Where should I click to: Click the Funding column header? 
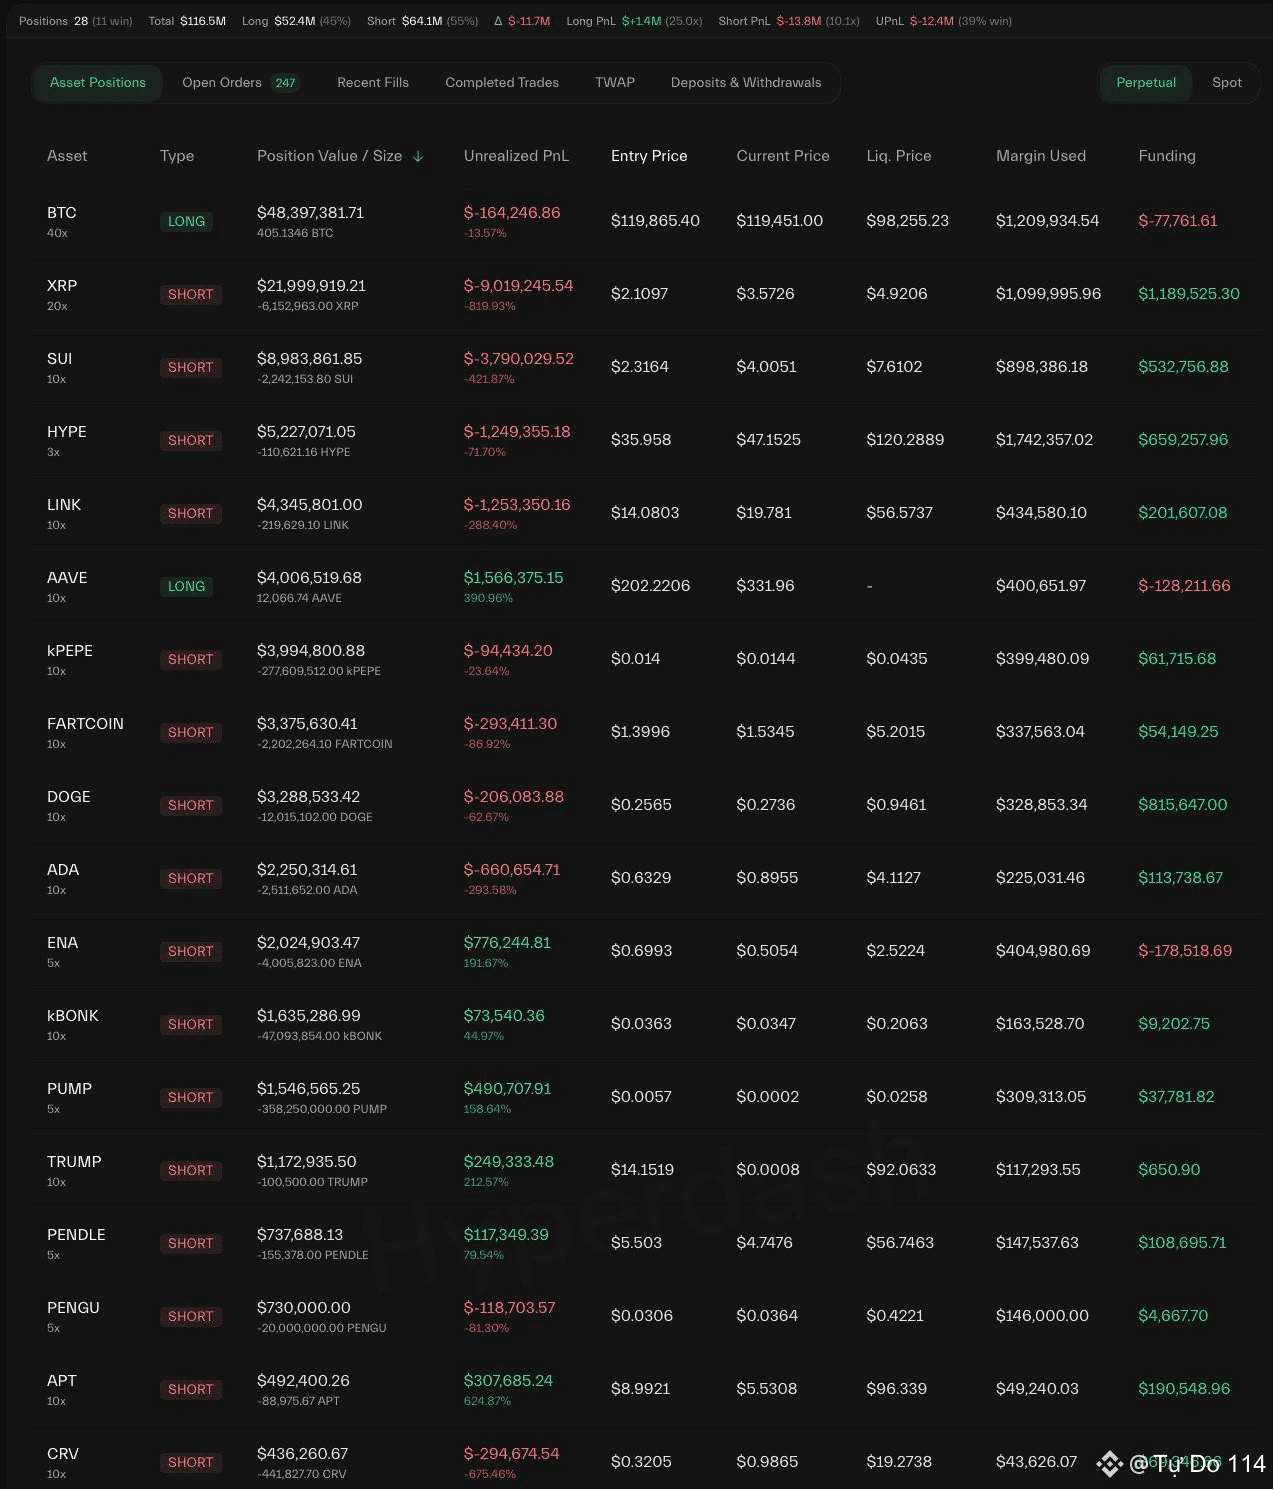1166,156
